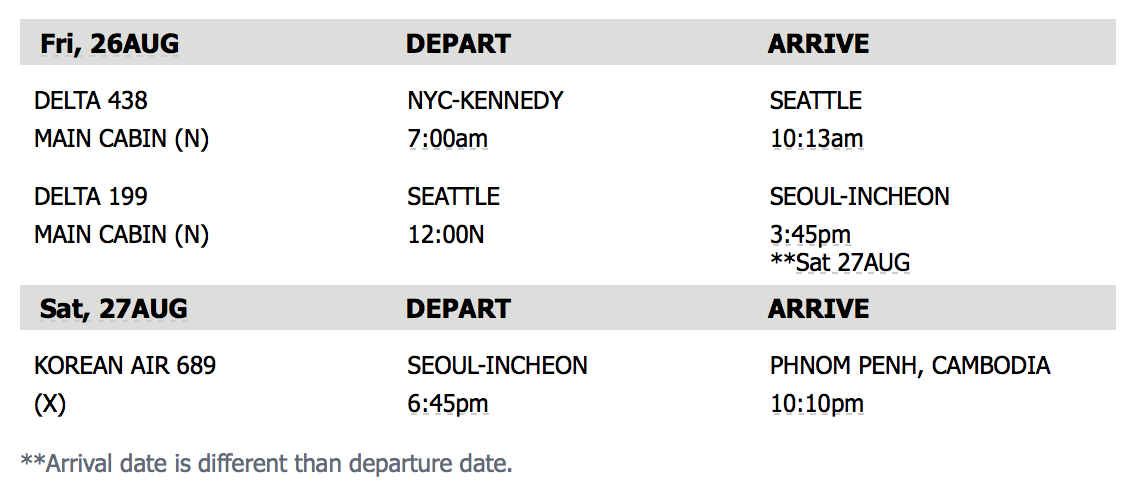Select KOREAN AIR 689 flight text
The height and width of the screenshot is (488, 1130).
coord(125,365)
